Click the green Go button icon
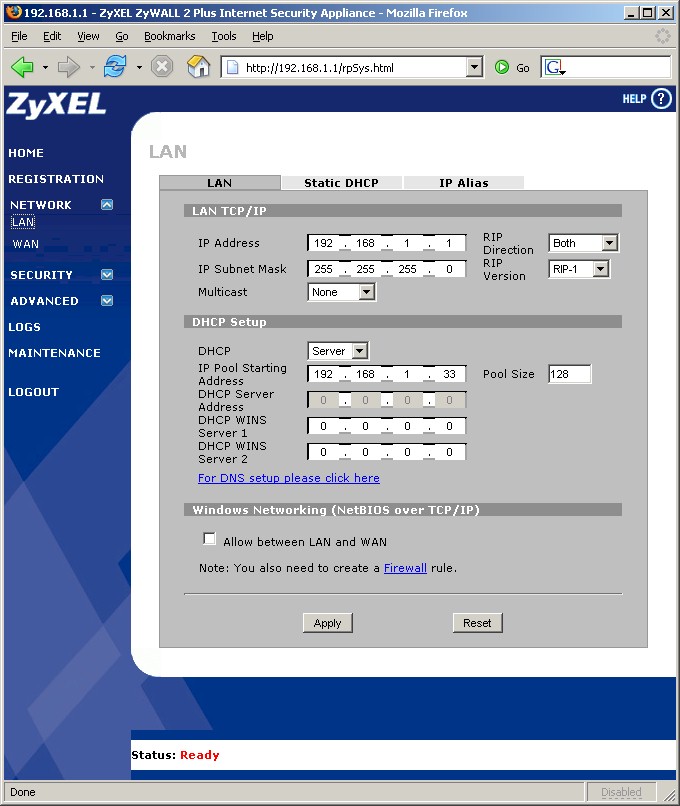The height and width of the screenshot is (806, 680). [x=502, y=67]
